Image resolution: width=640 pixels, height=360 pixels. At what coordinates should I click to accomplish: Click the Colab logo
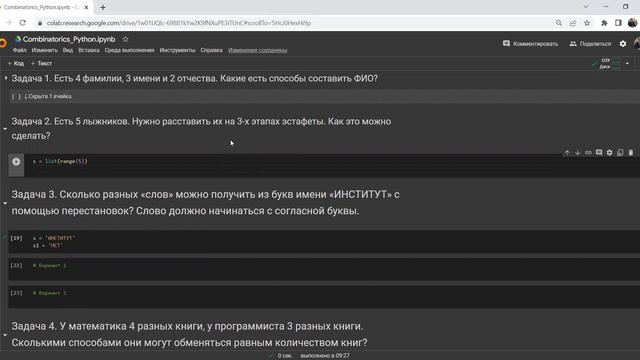pyautogui.click(x=3, y=43)
